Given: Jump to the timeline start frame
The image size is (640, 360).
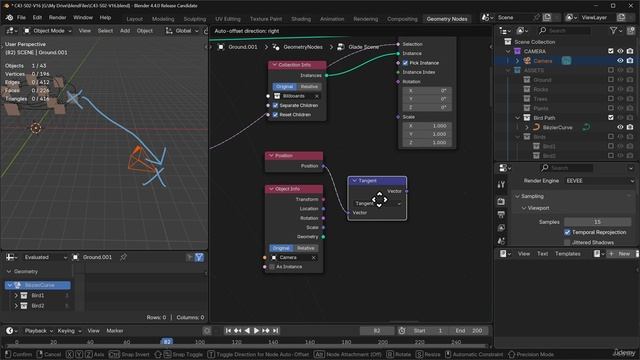Looking at the screenshot, I should pyautogui.click(x=228, y=331).
